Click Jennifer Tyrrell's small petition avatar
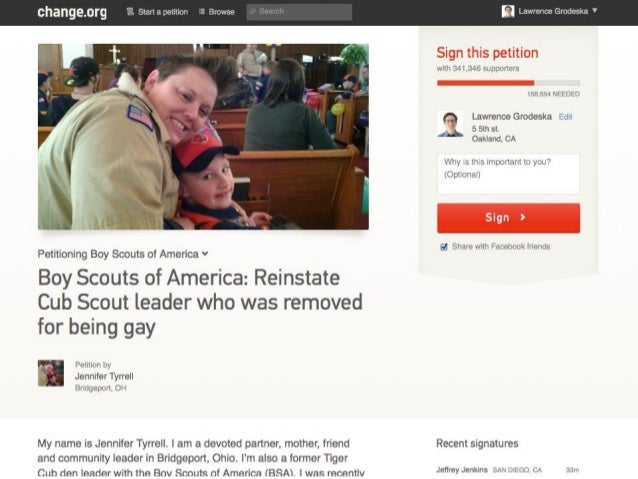 51,373
